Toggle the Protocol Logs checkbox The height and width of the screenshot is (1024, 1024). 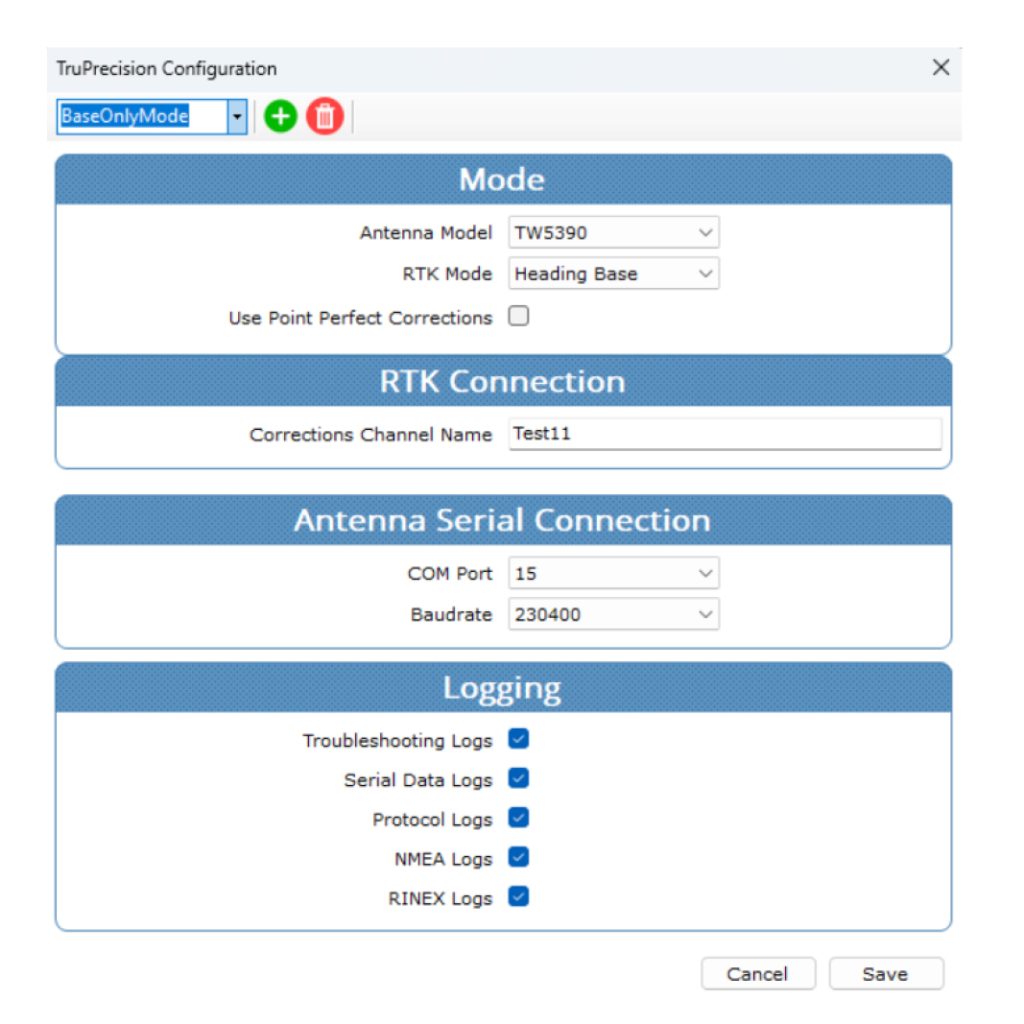coord(518,818)
